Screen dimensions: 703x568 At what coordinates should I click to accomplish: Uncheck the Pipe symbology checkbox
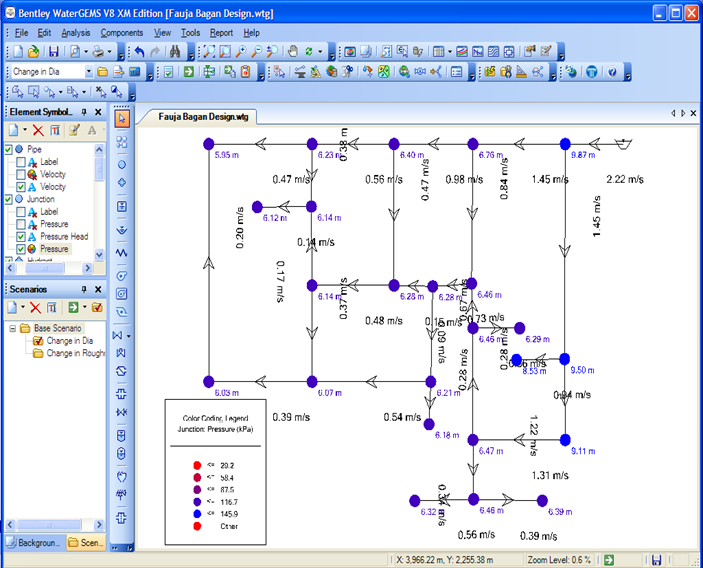click(10, 149)
